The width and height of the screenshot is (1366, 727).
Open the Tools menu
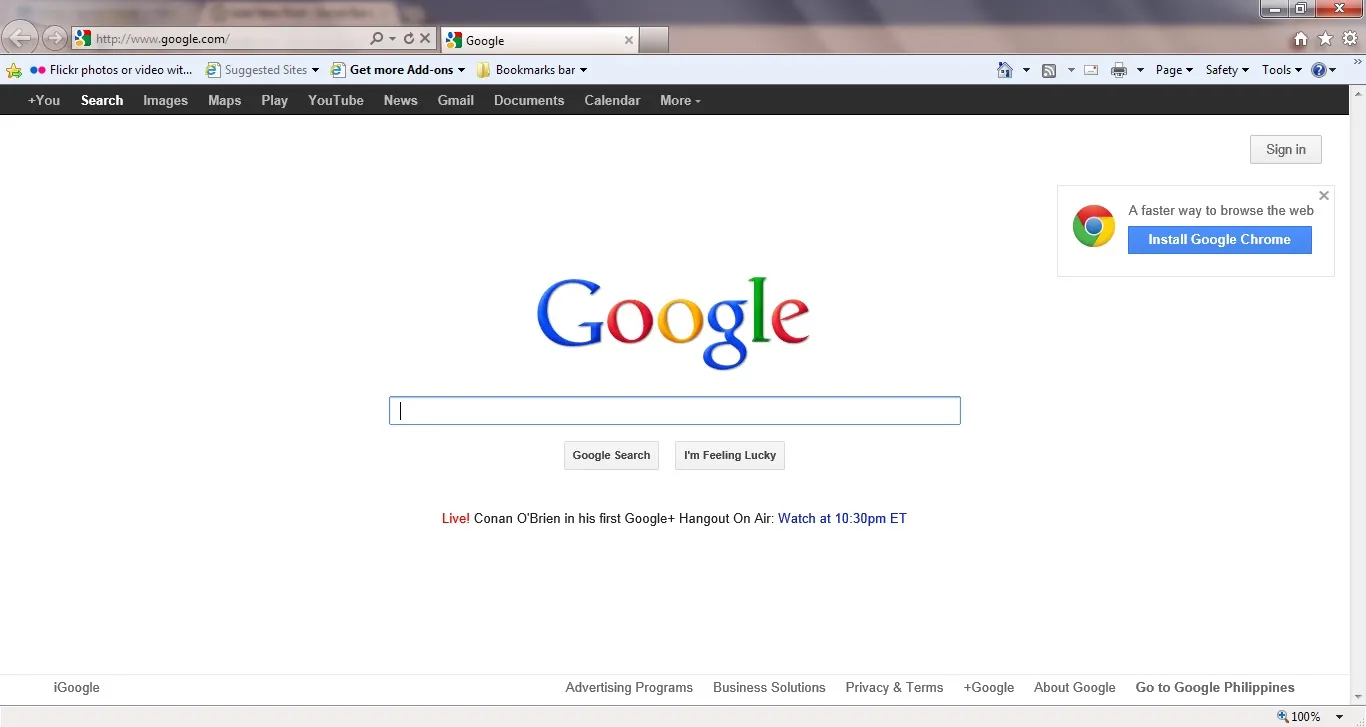pyautogui.click(x=1282, y=70)
